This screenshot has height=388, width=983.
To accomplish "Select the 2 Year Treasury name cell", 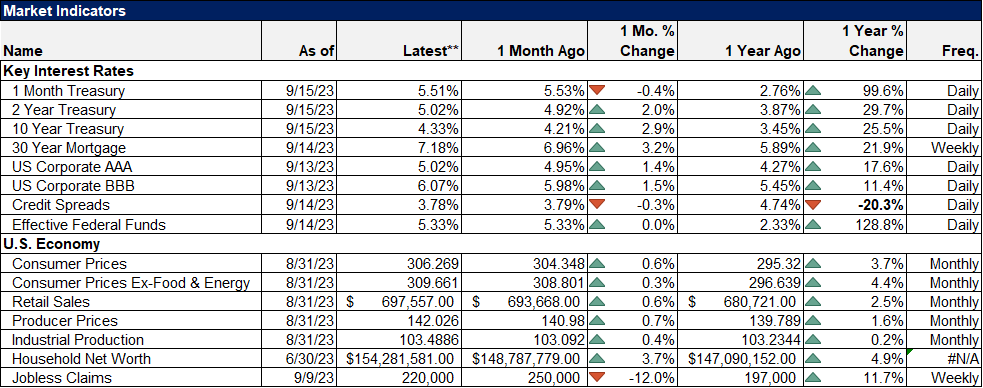I will [130, 110].
